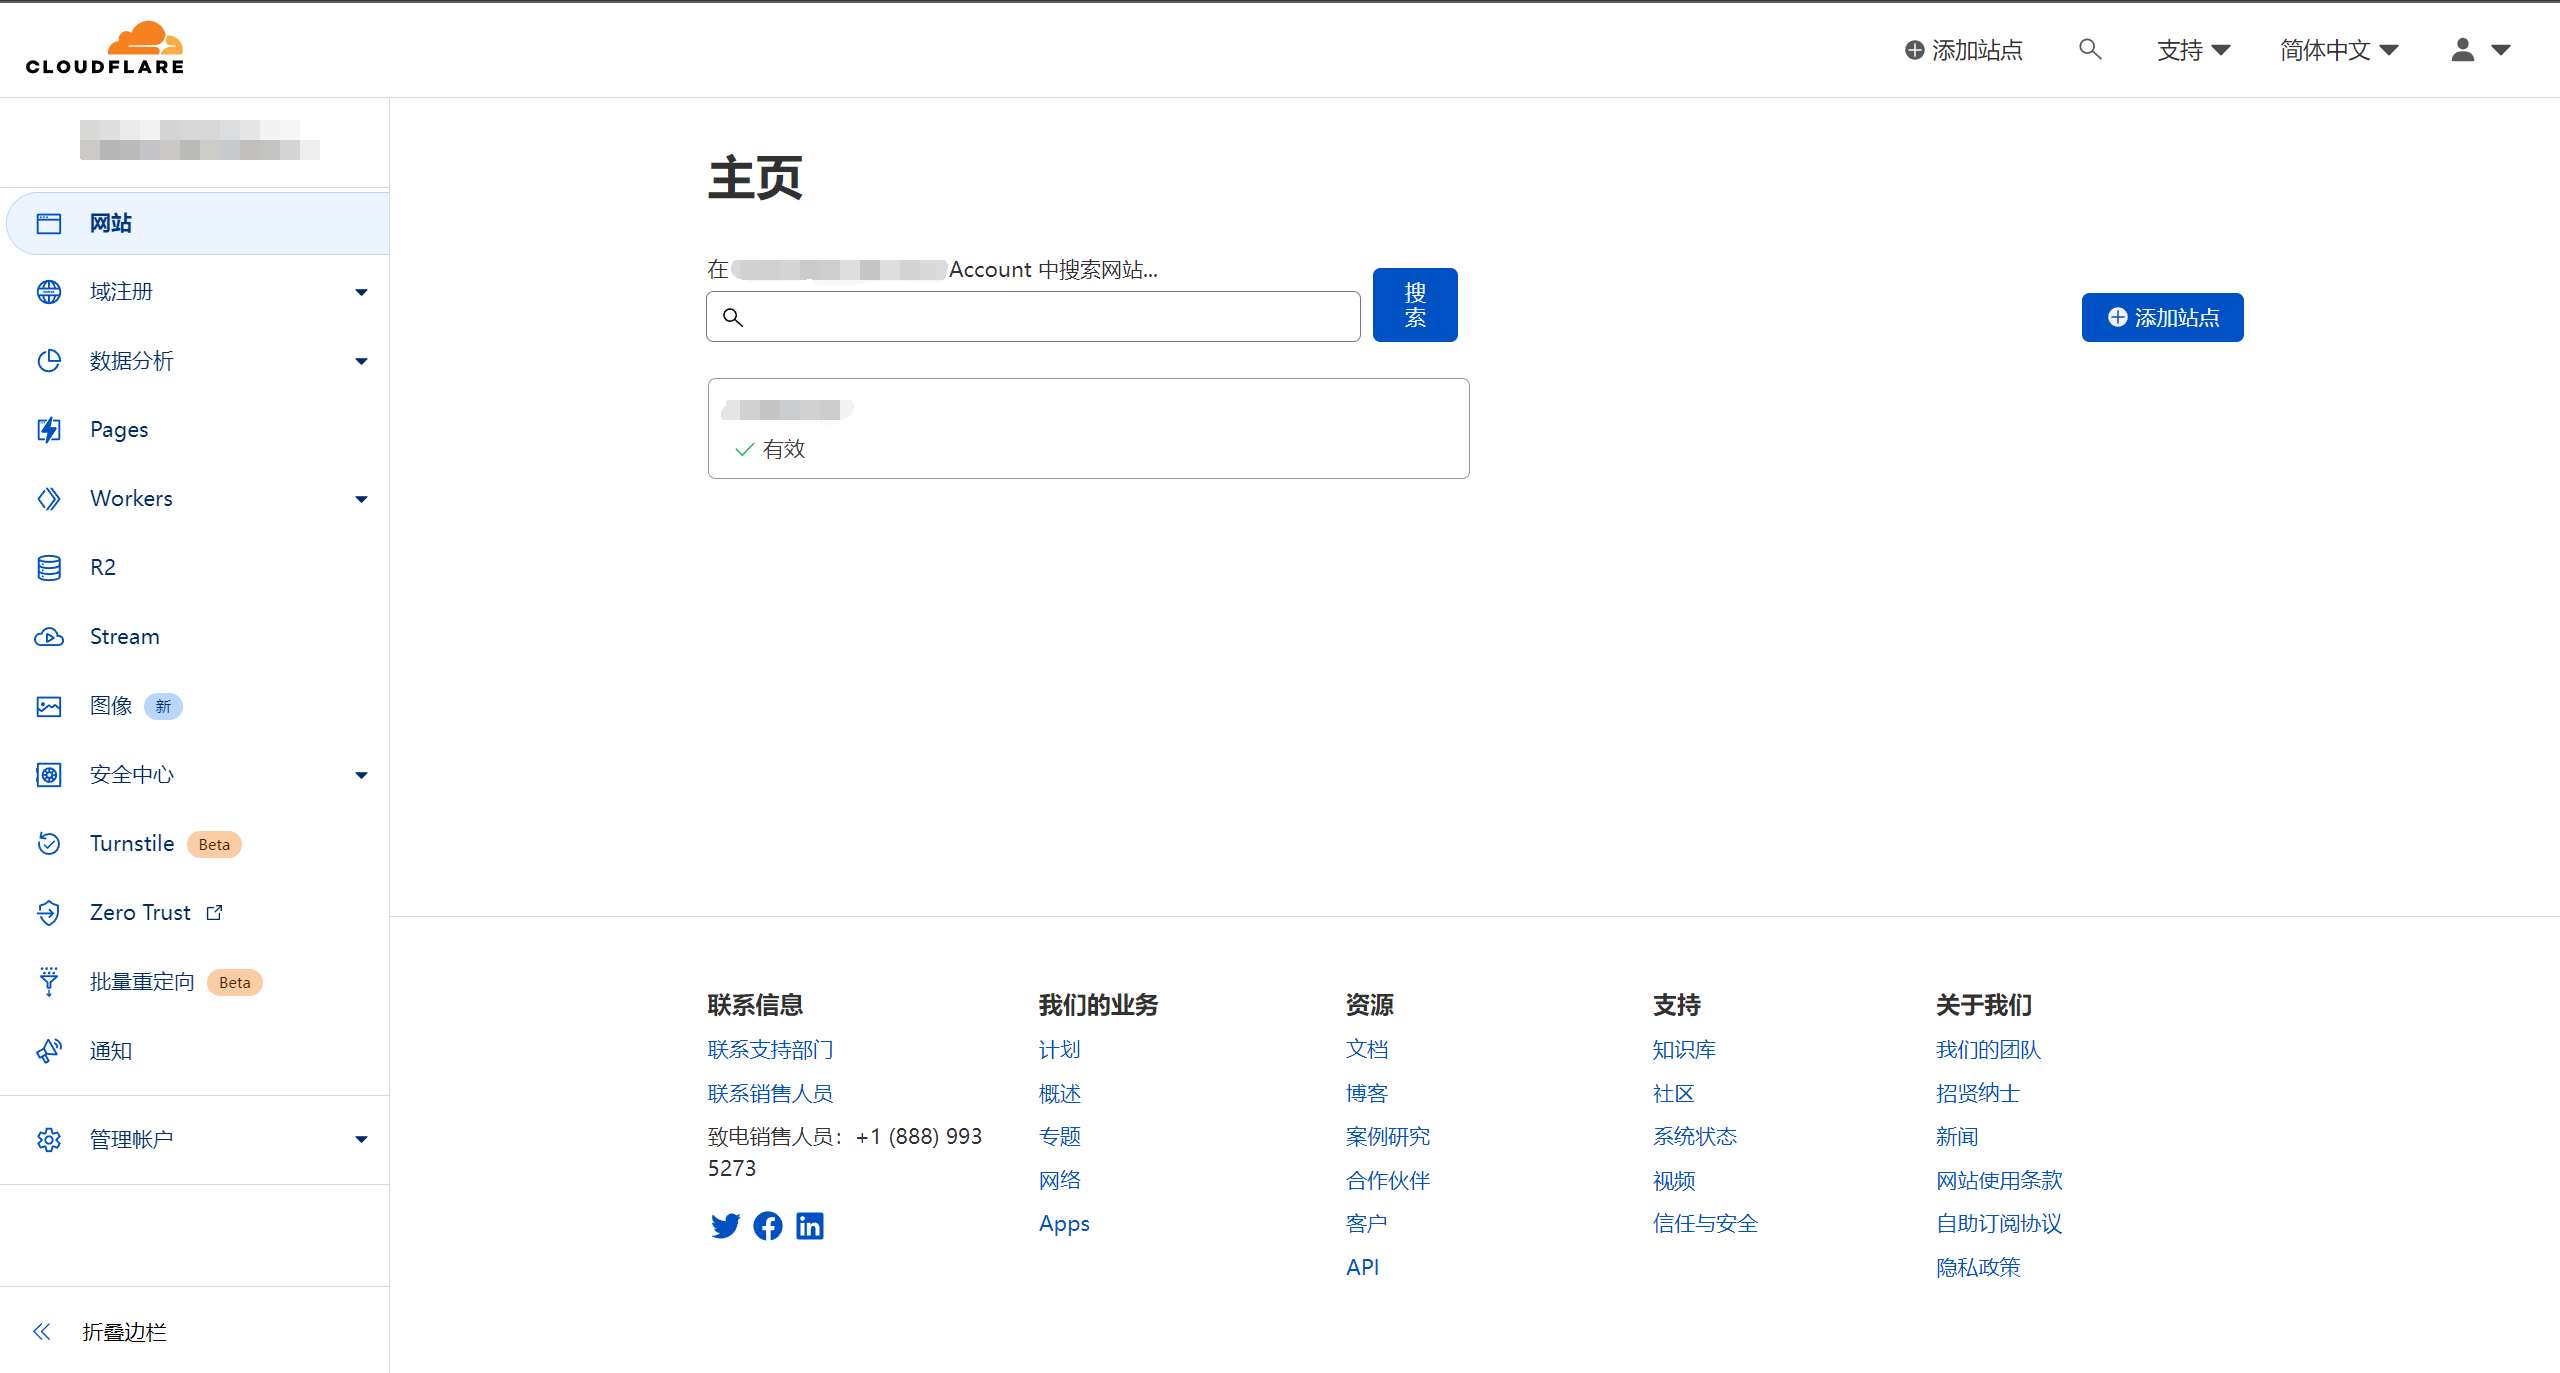Click the site search input field

click(x=1036, y=317)
